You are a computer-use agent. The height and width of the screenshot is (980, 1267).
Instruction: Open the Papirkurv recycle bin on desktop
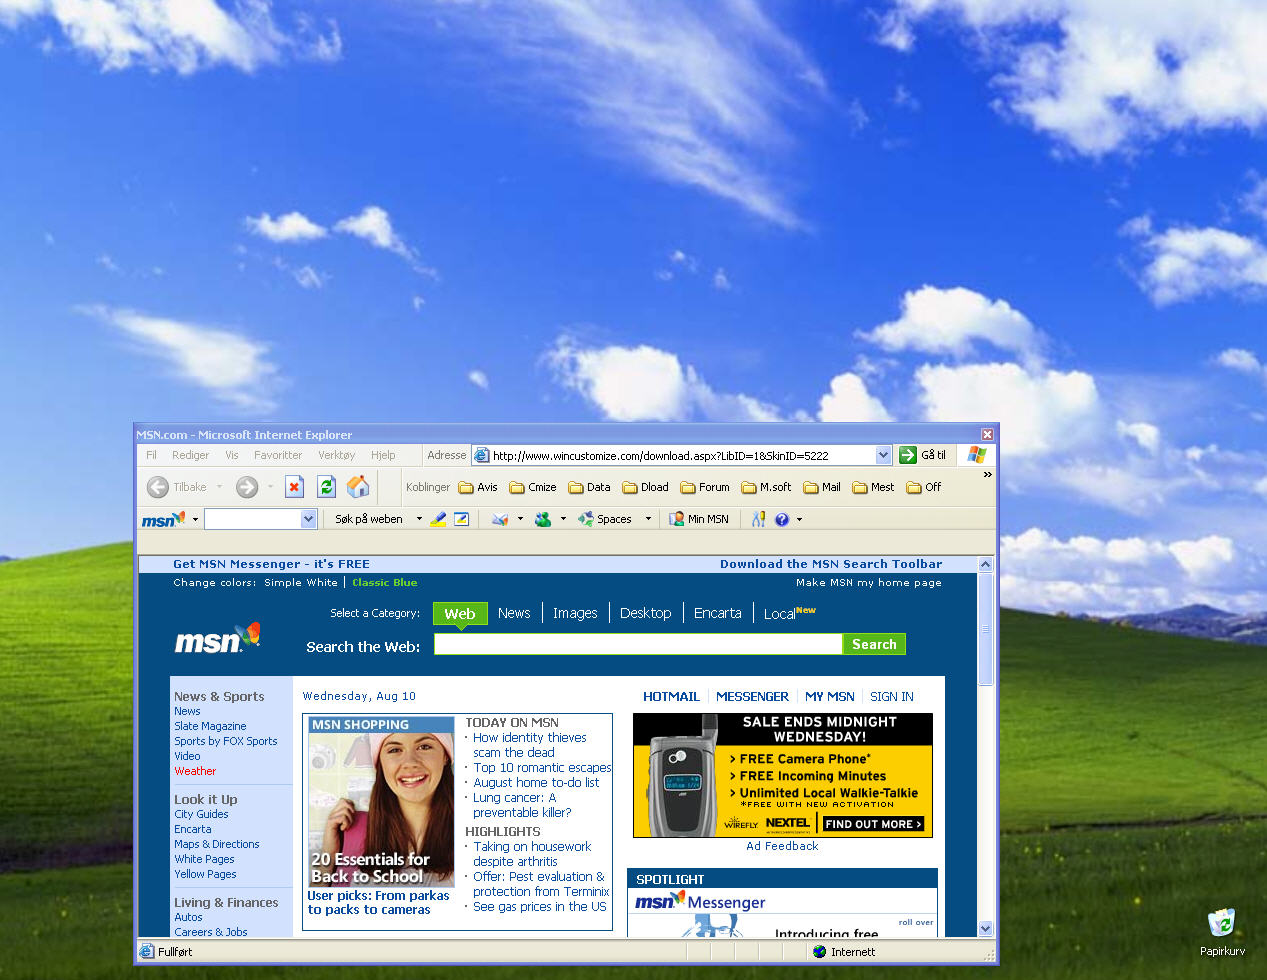(x=1222, y=932)
